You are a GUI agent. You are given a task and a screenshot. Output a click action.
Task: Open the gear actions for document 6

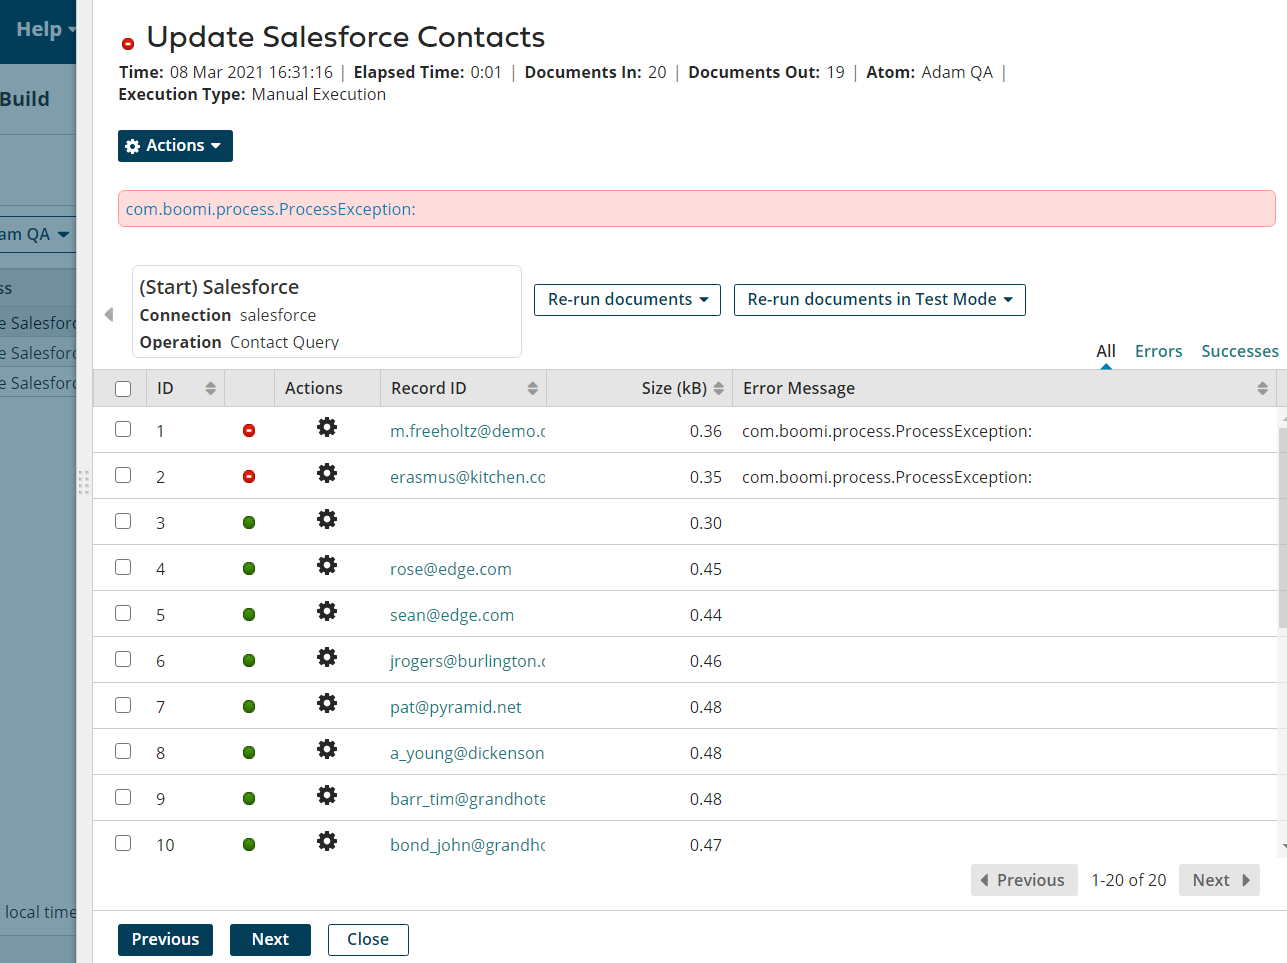327,658
